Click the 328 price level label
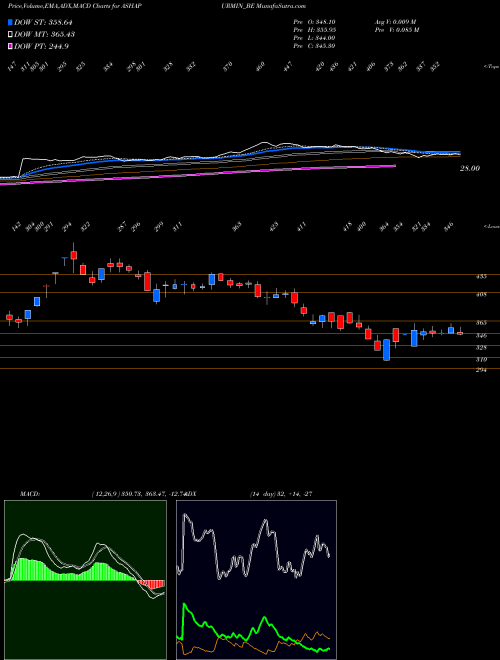 481,348
